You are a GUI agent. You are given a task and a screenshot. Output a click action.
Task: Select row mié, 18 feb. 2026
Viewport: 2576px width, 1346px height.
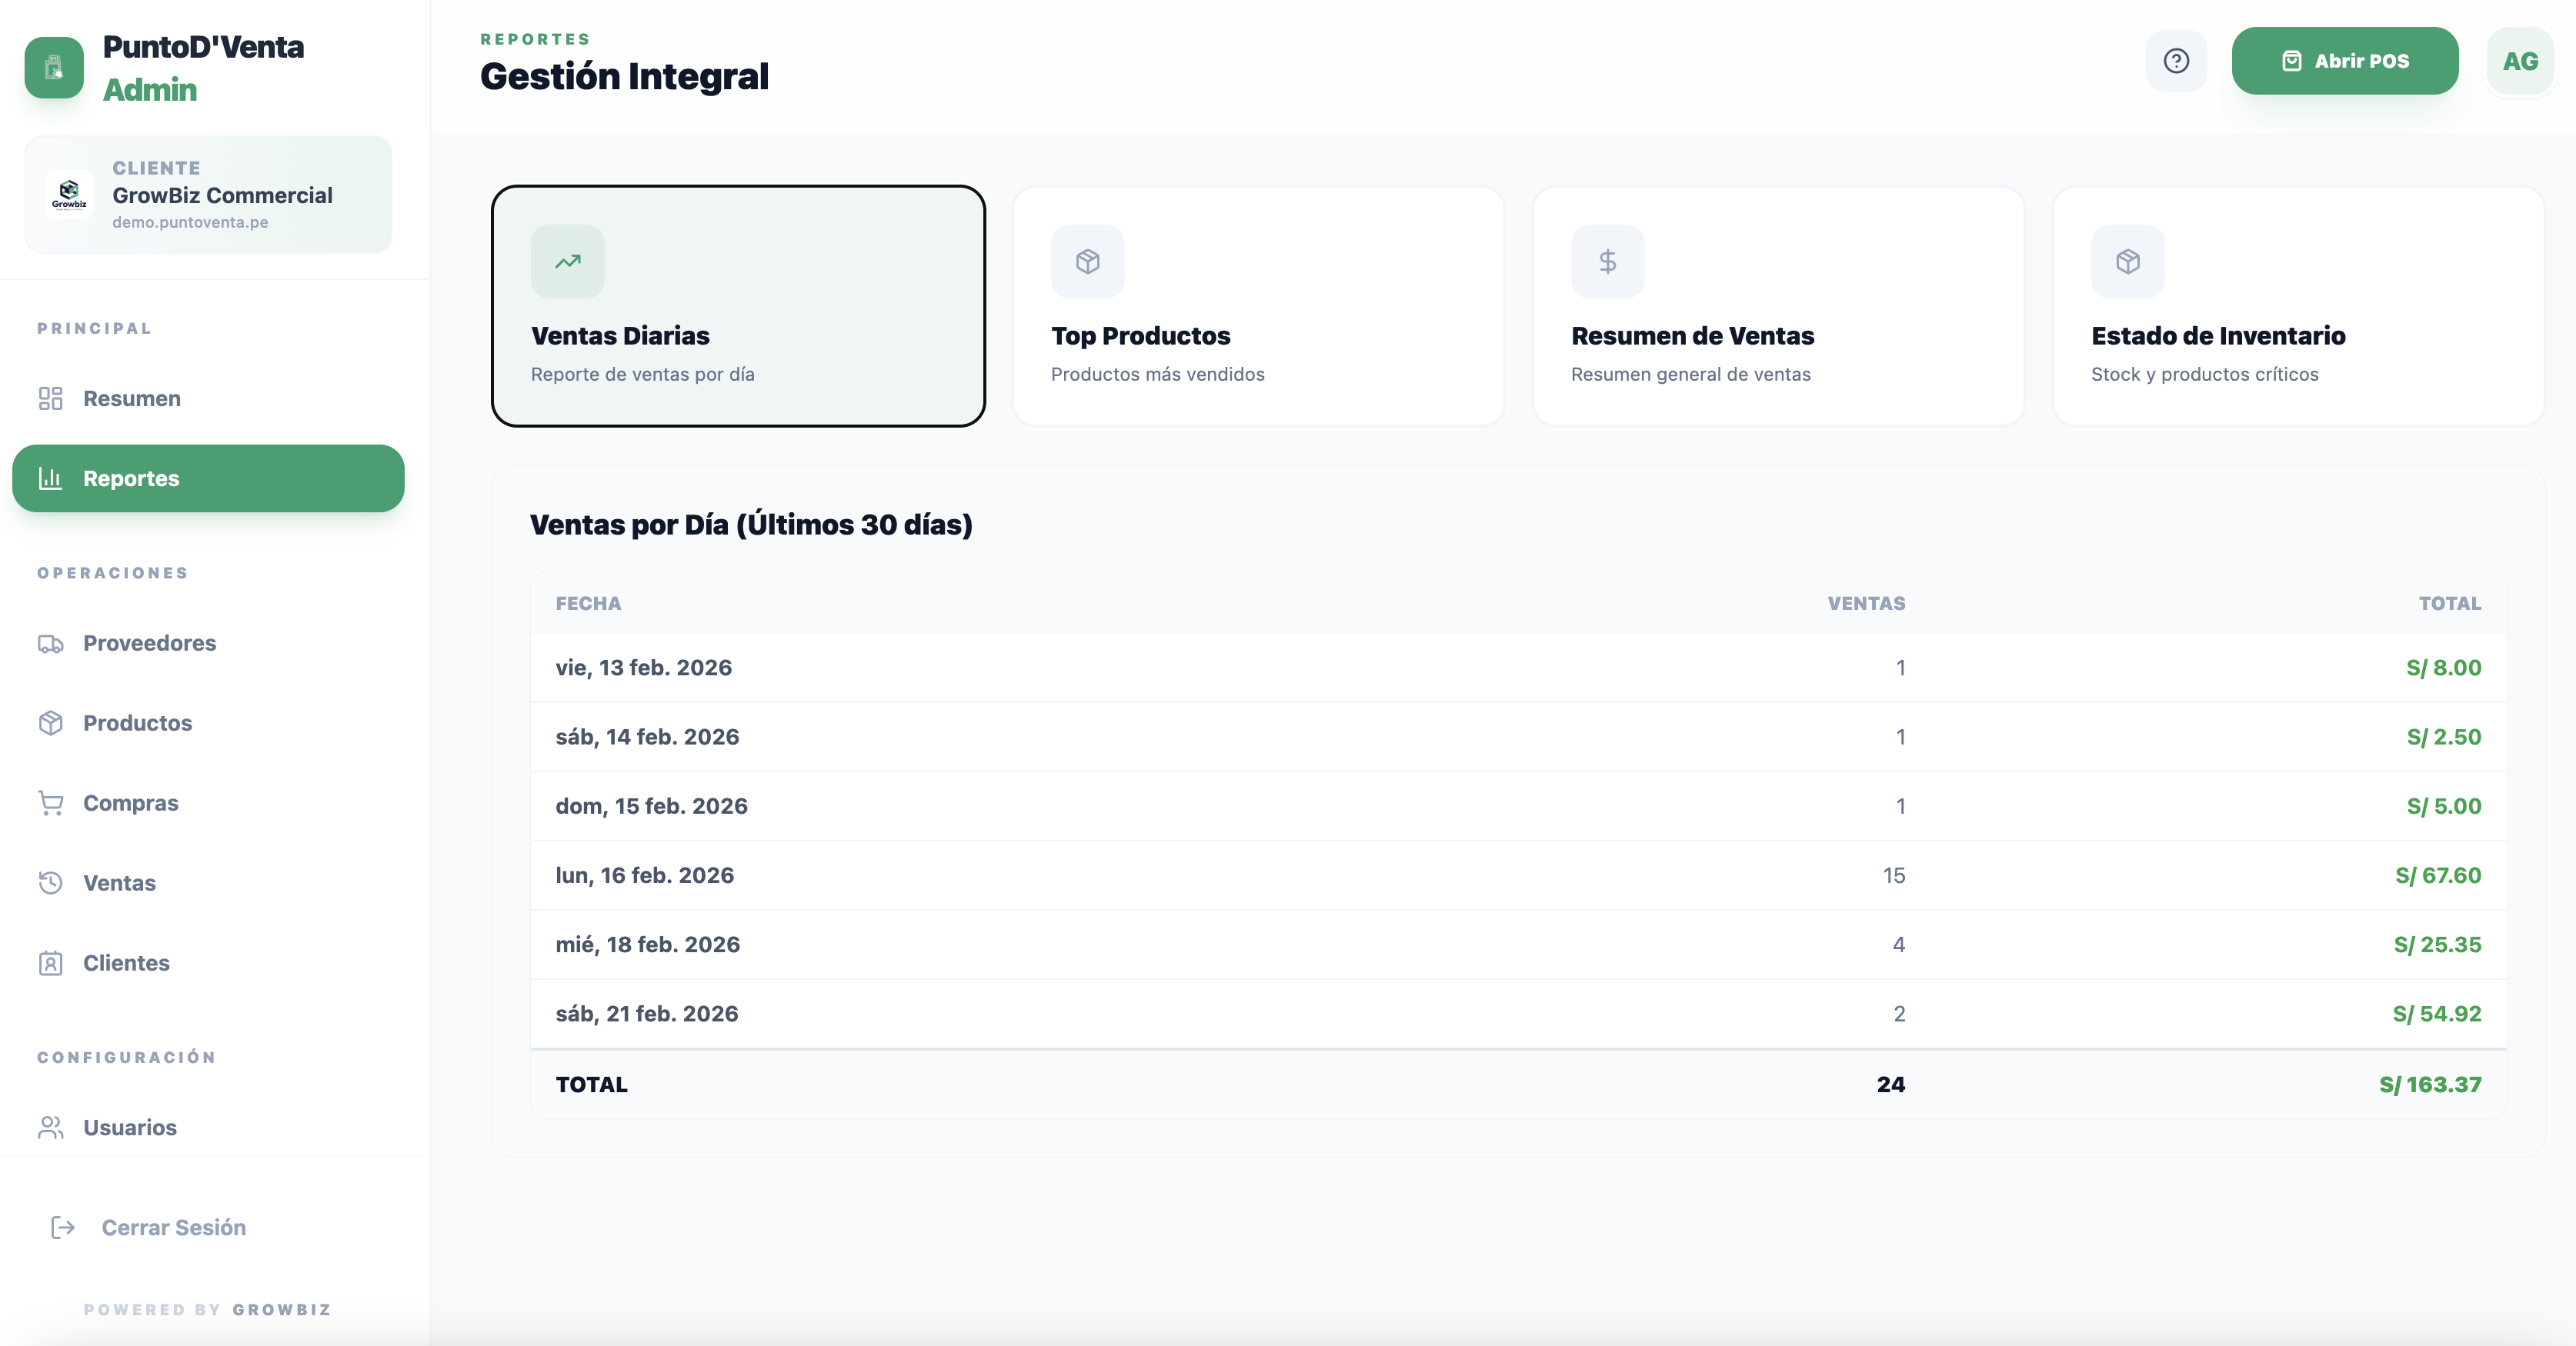1518,944
